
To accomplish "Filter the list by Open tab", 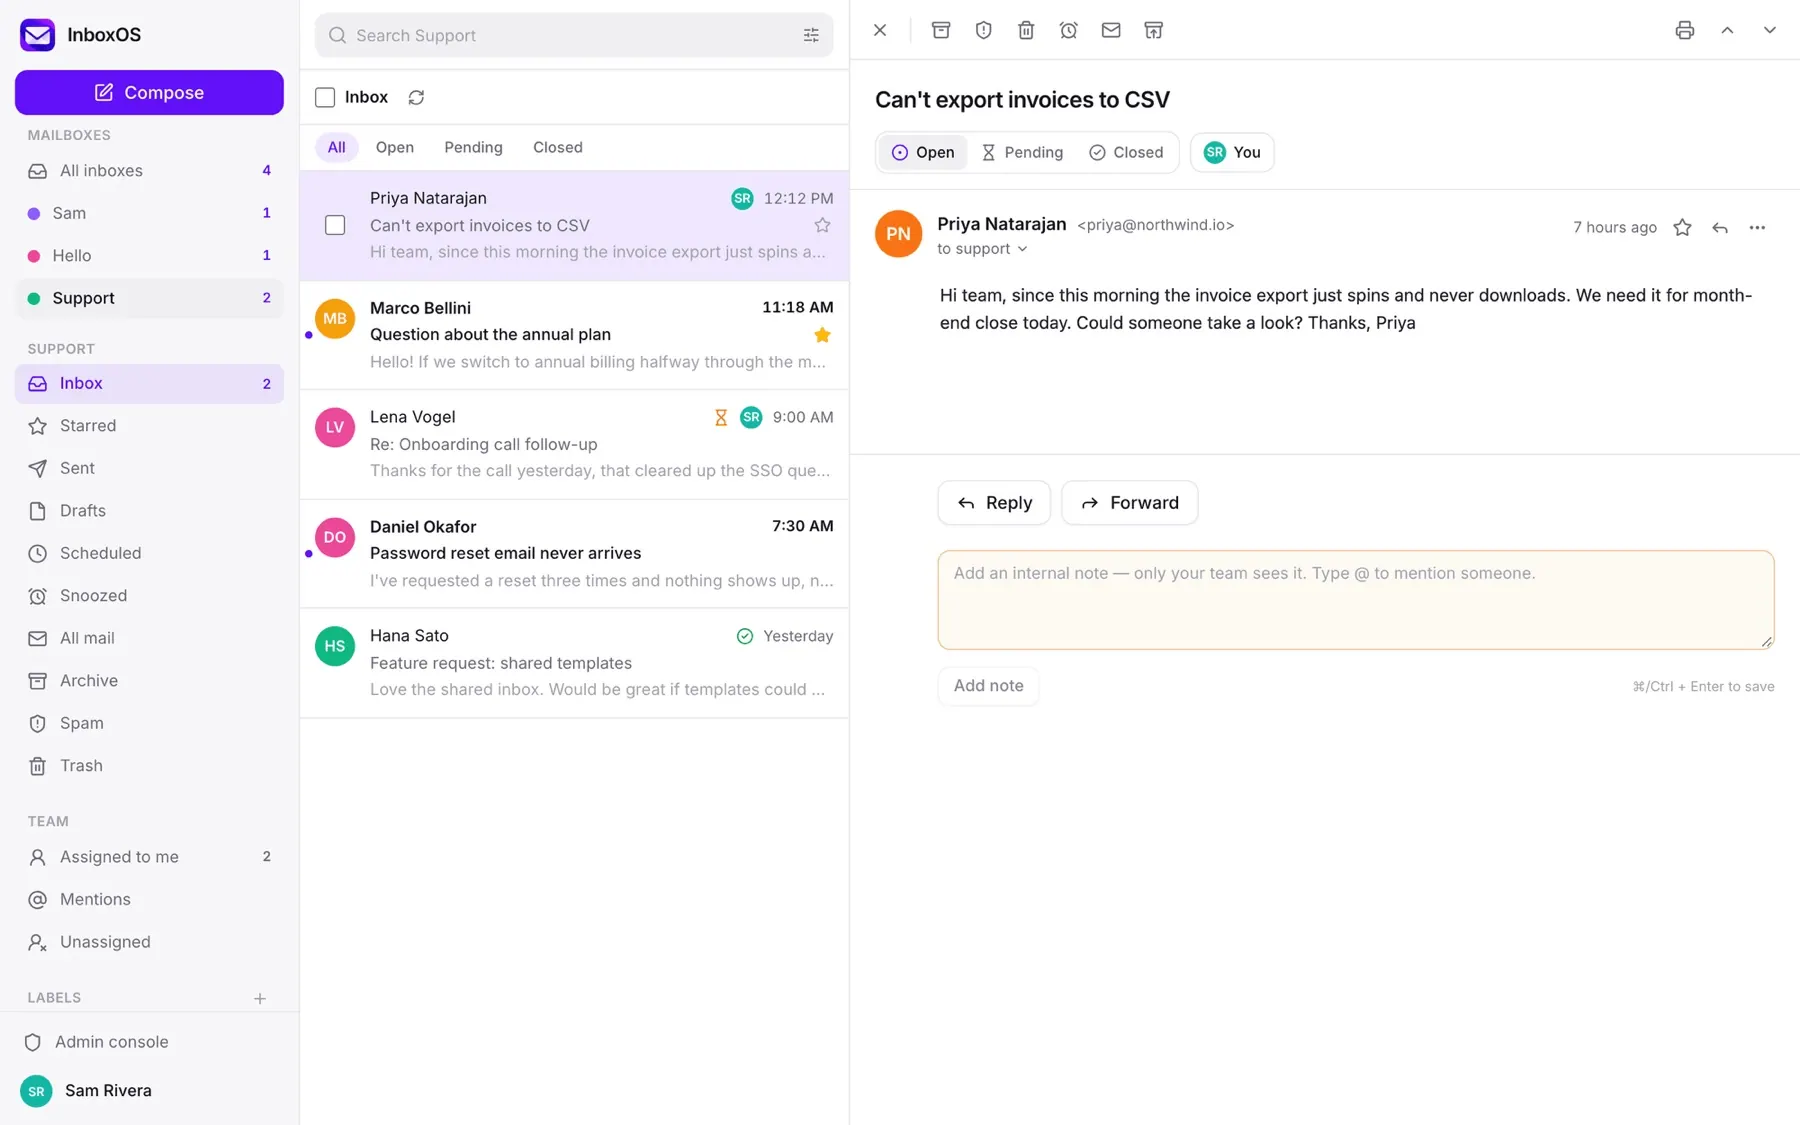I will (395, 147).
